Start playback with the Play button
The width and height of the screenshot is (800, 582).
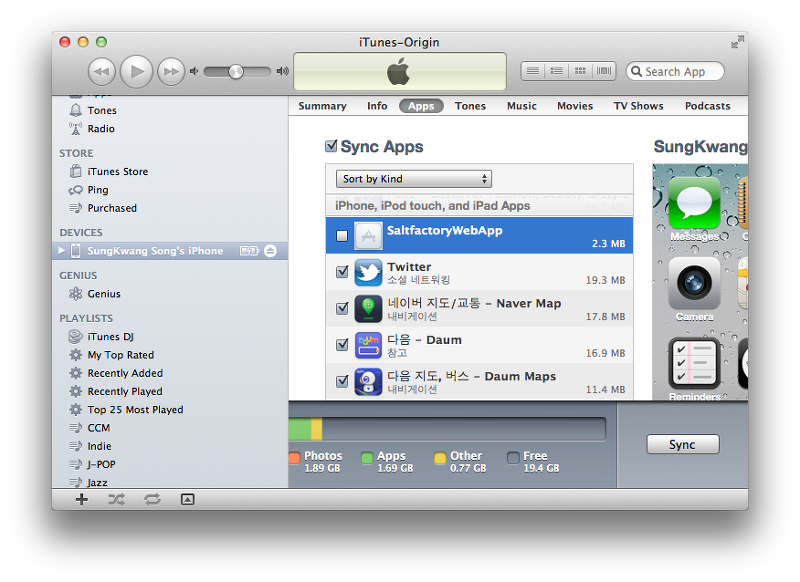point(136,71)
